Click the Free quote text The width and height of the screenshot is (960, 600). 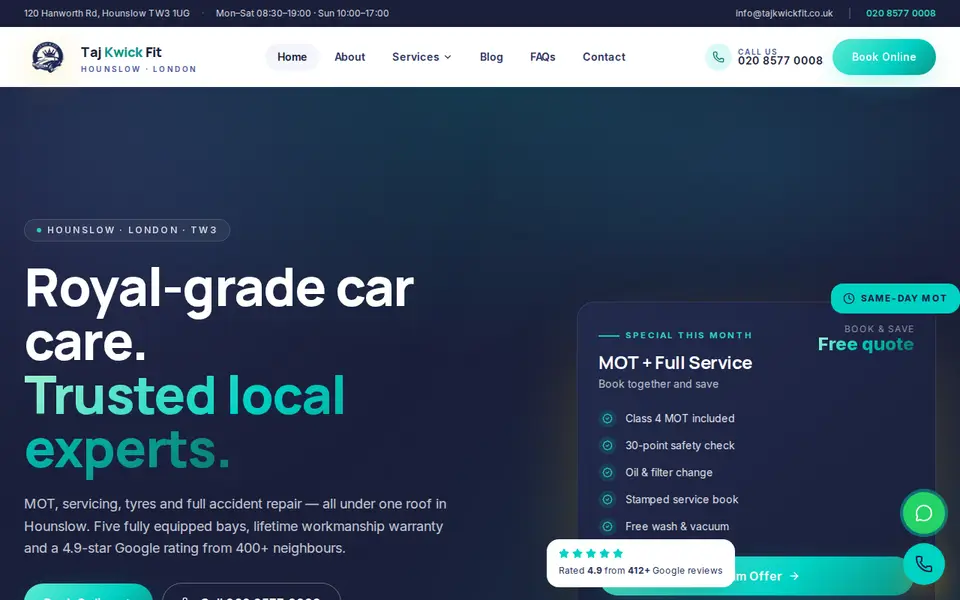[866, 344]
